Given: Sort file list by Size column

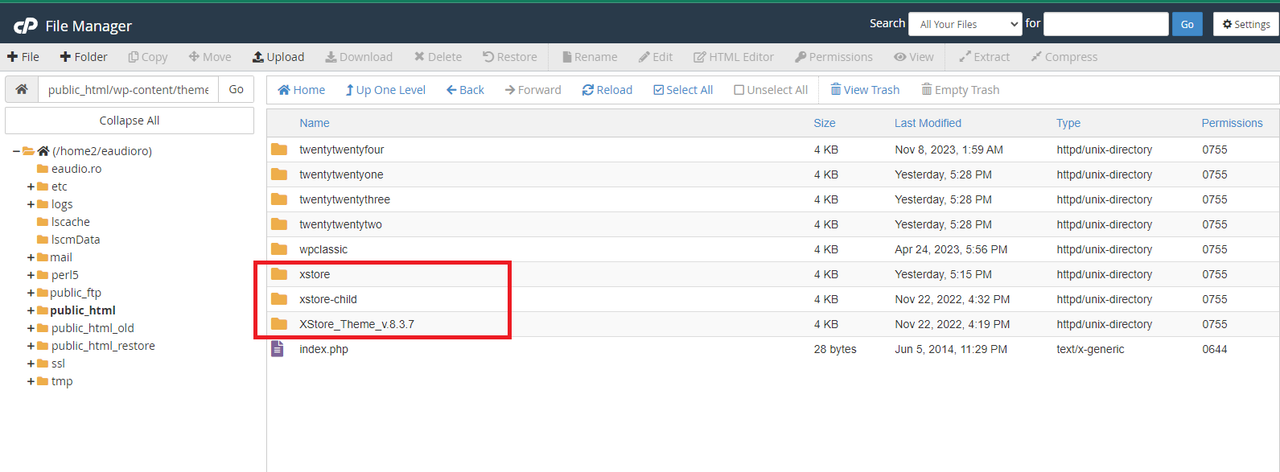Looking at the screenshot, I should [824, 123].
